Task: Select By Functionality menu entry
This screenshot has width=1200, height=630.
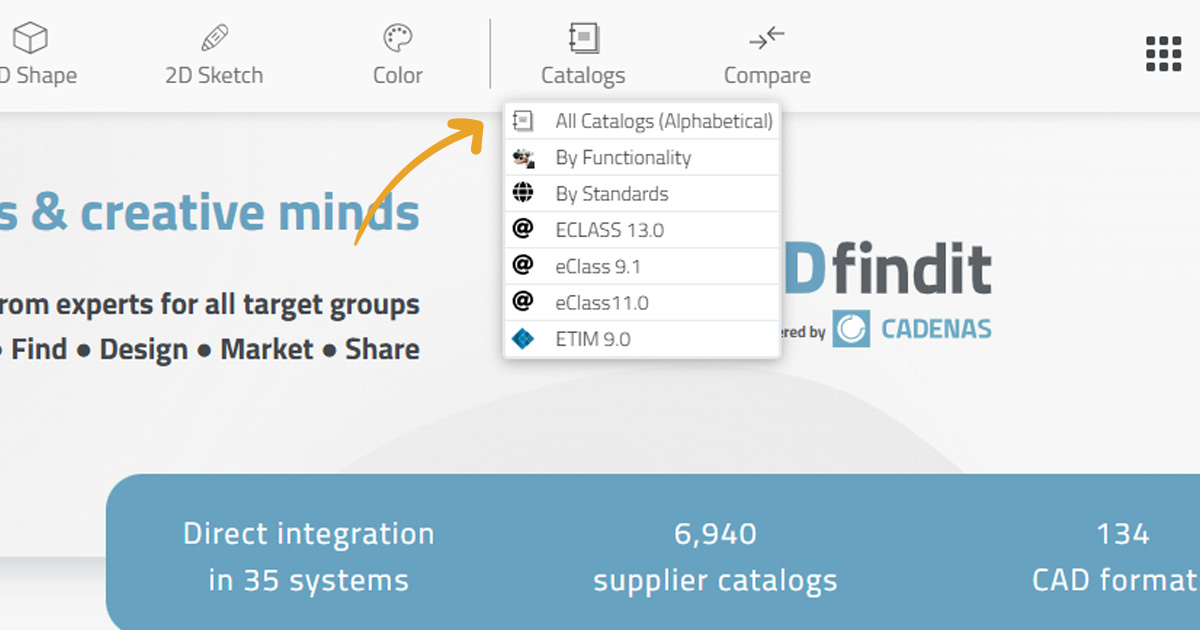Action: [642, 157]
